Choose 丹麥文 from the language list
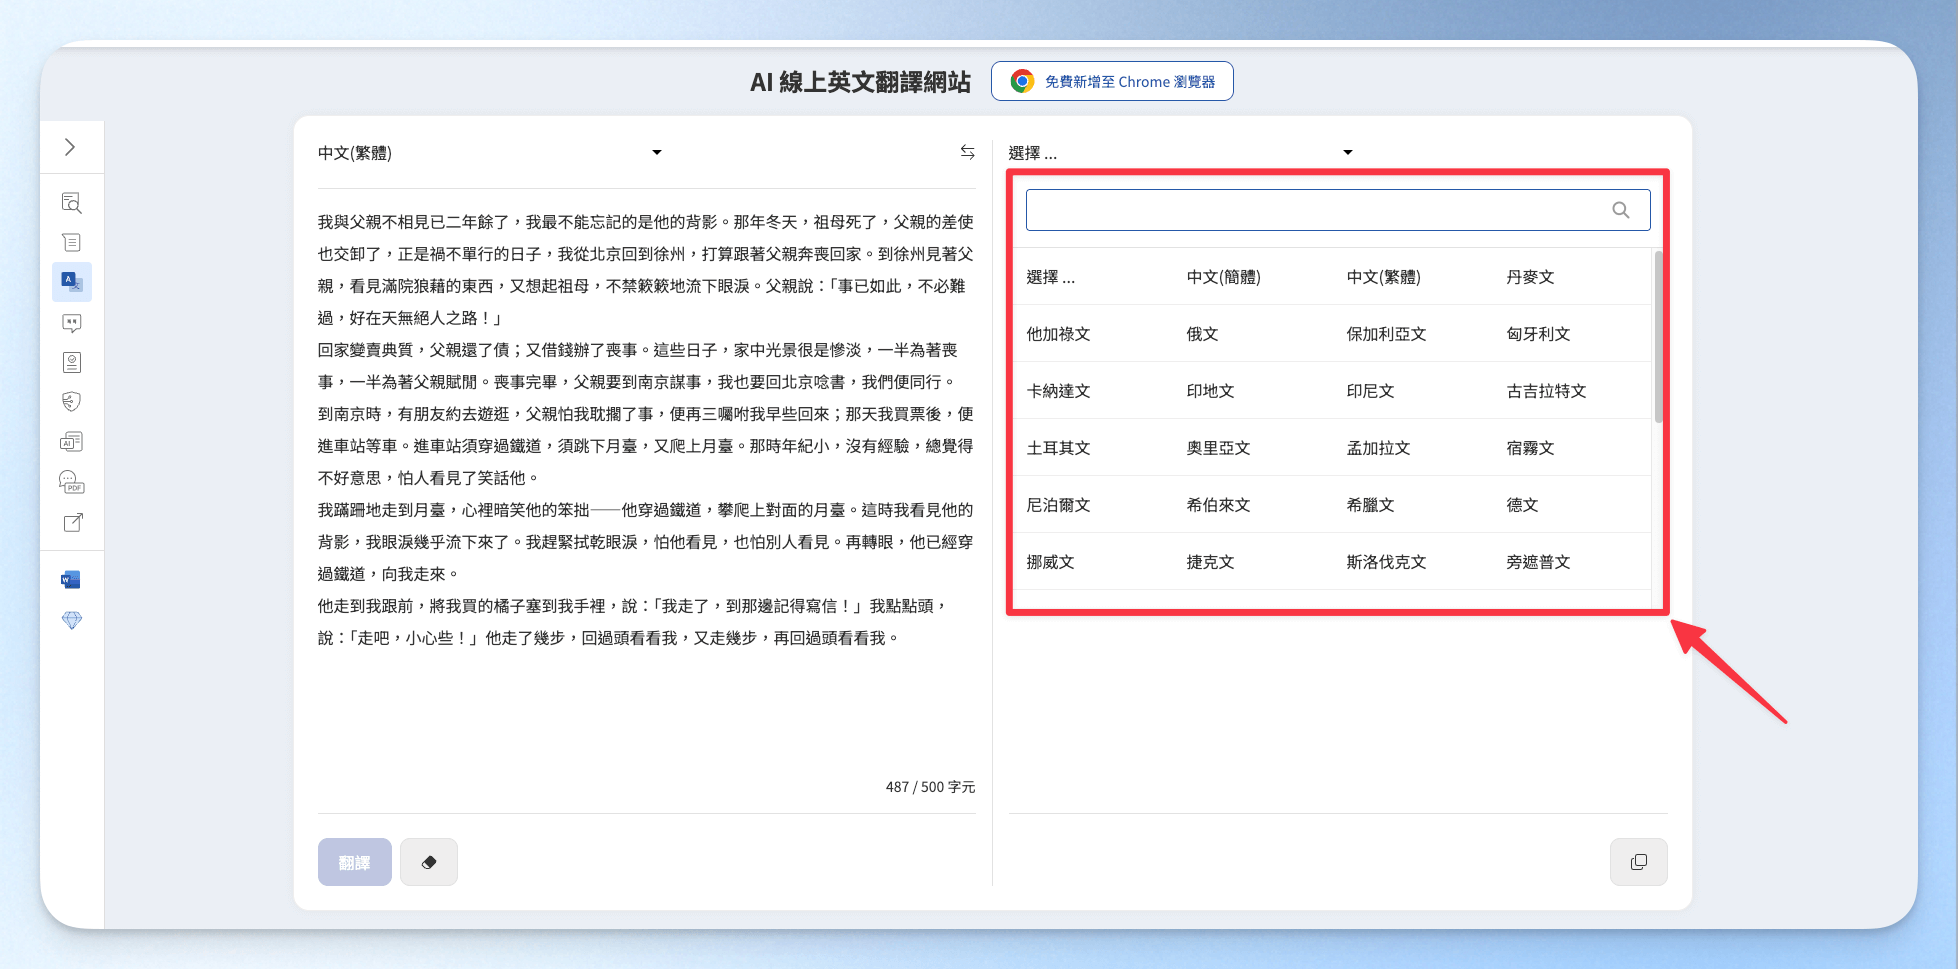Viewport: 1958px width, 969px height. [x=1530, y=277]
